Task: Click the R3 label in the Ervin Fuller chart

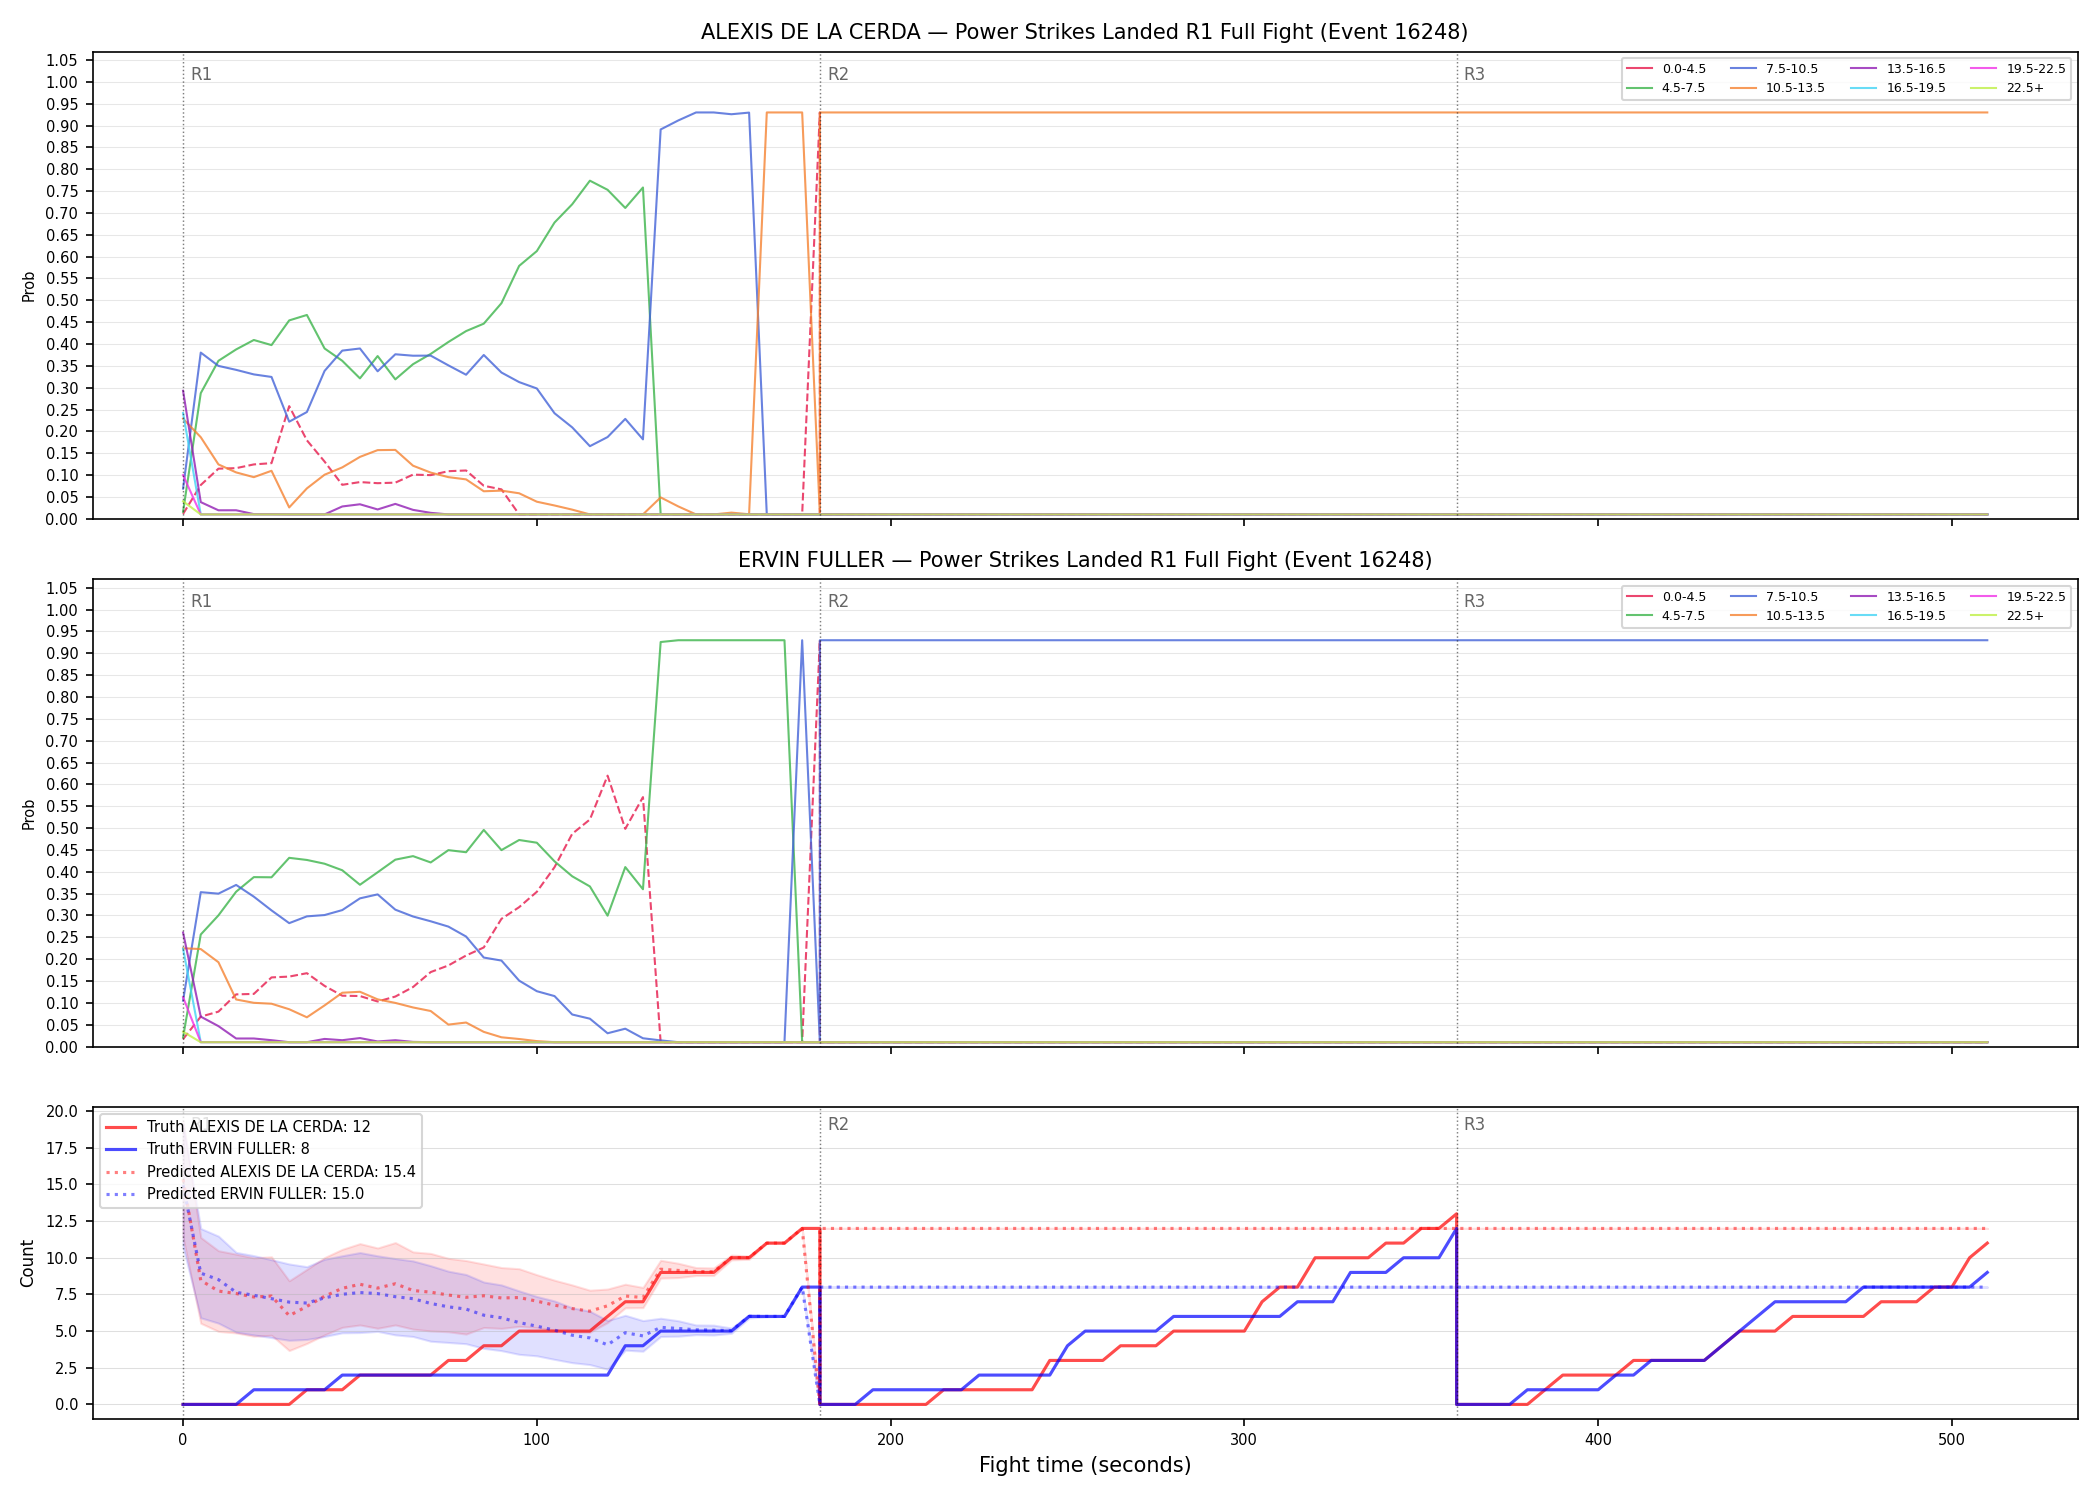Action: coord(1474,601)
